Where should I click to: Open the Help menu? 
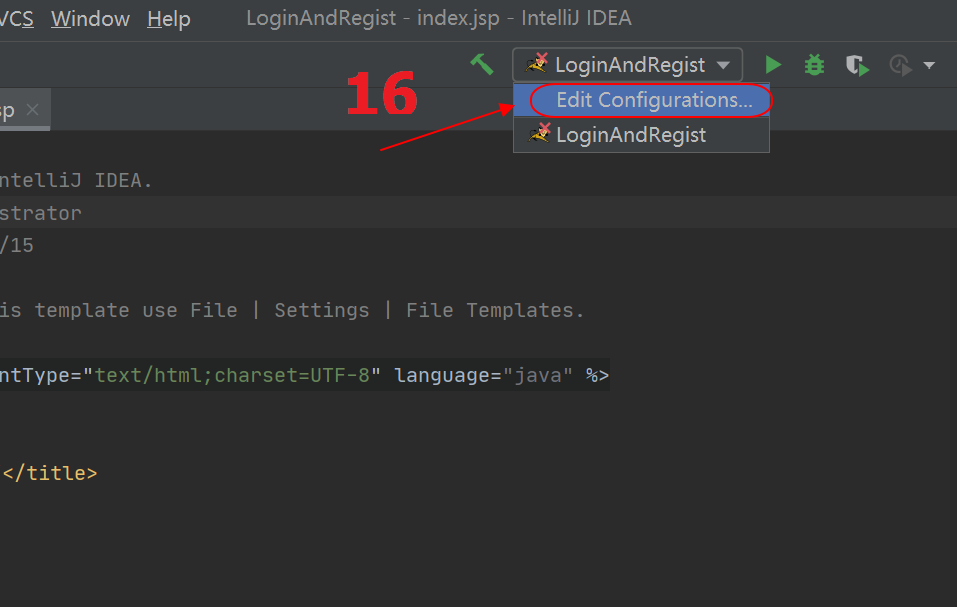[x=168, y=18]
